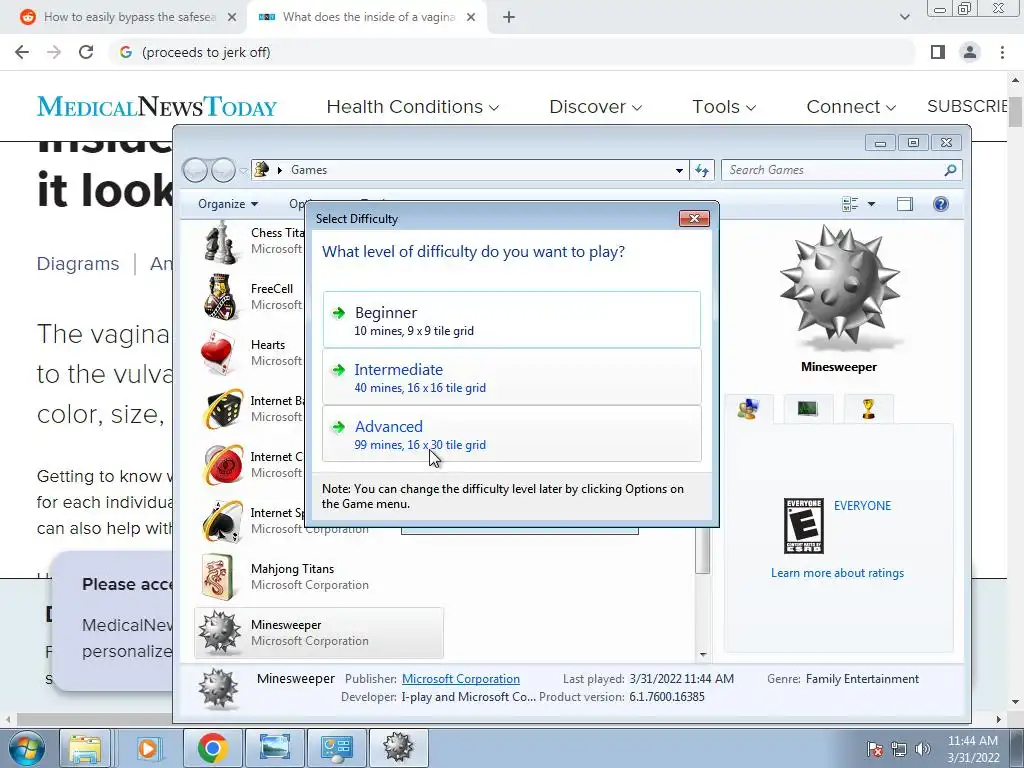Image resolution: width=1024 pixels, height=768 pixels.
Task: Click the taskbar clock showing 11:44 AM
Action: [973, 749]
